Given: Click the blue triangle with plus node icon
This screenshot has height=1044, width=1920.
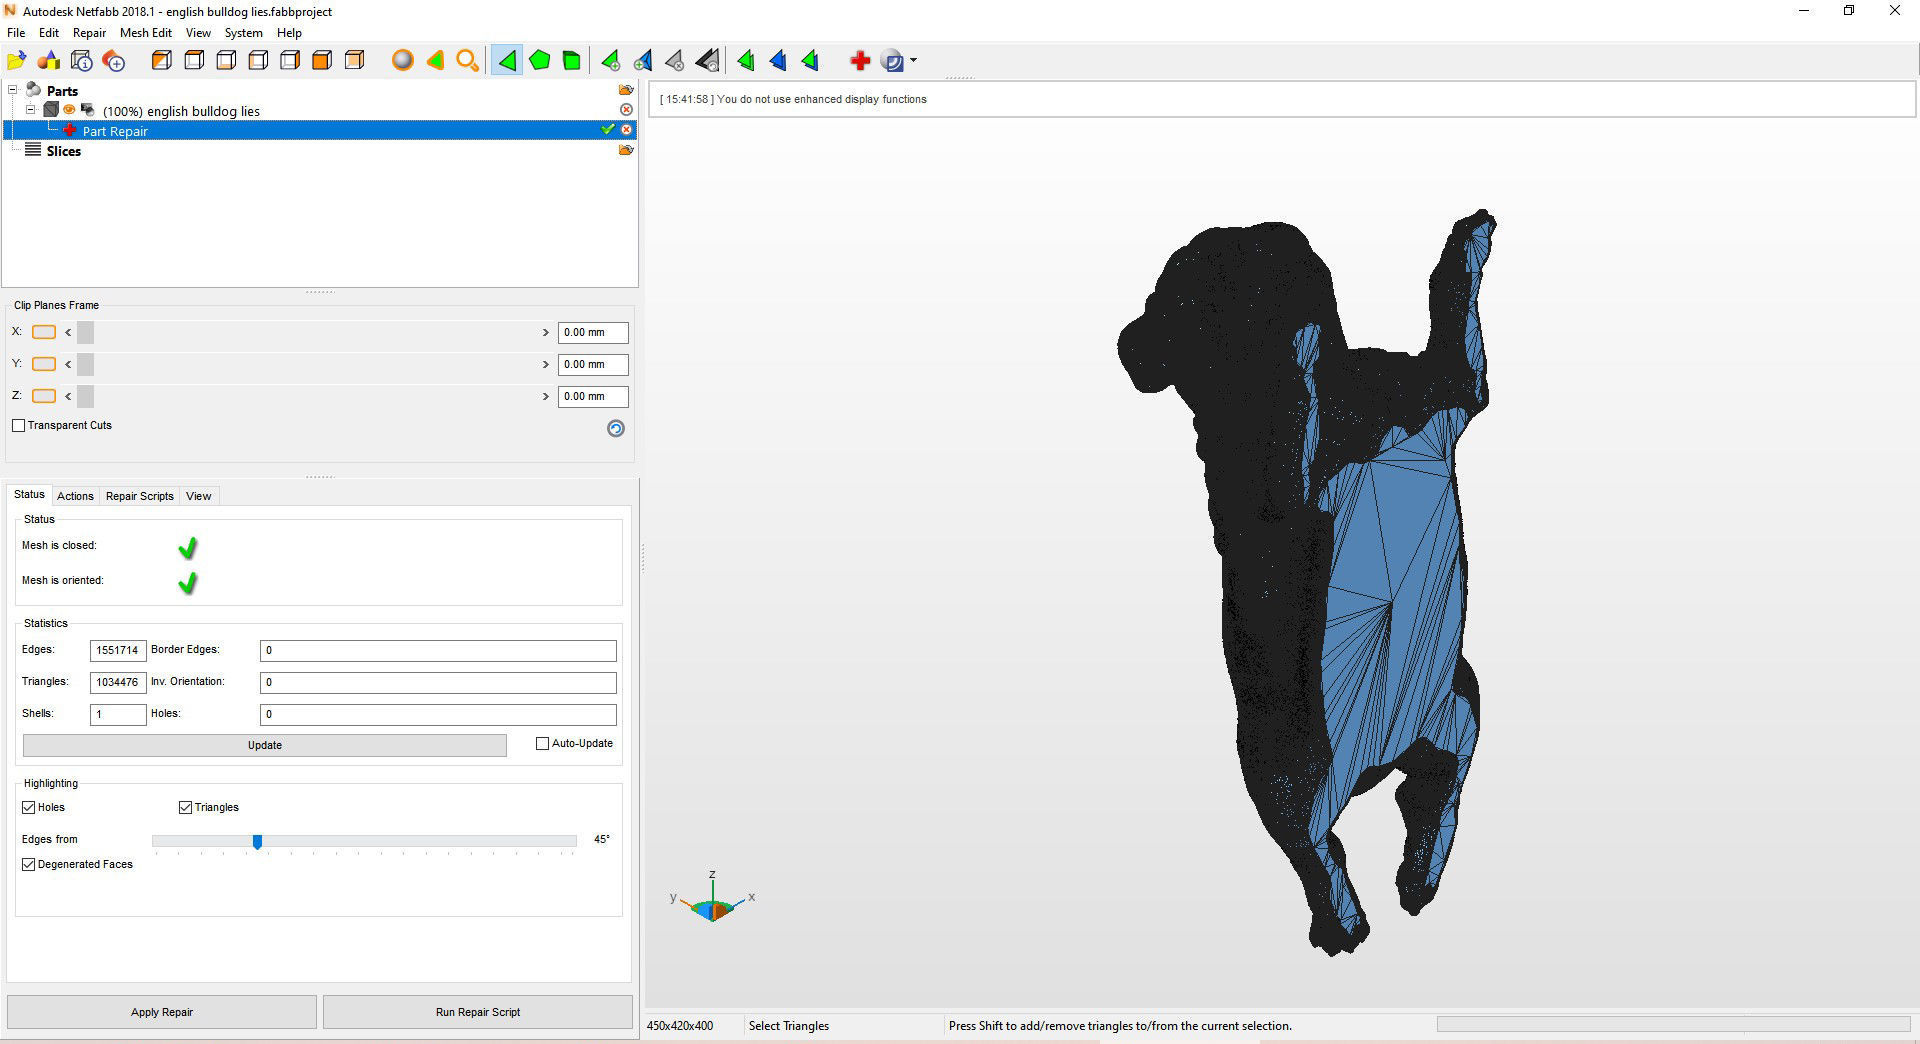Looking at the screenshot, I should 643,61.
